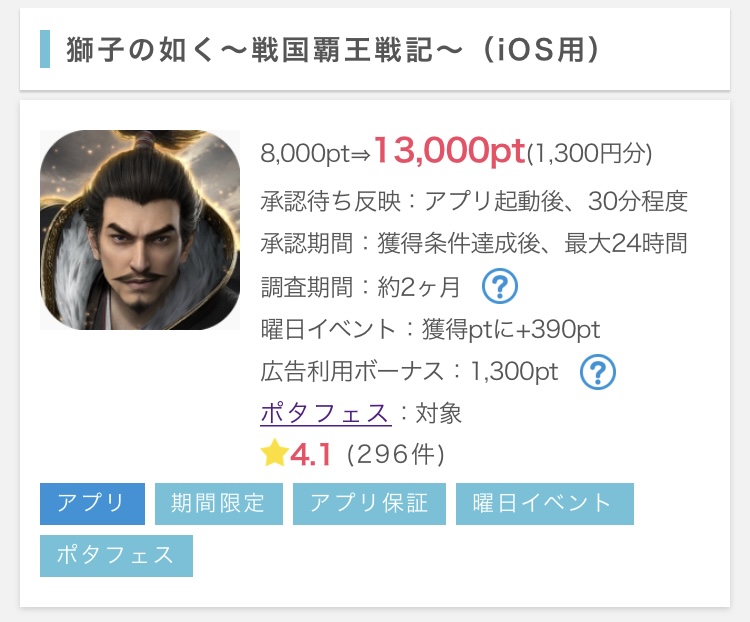The width and height of the screenshot is (750, 622).
Task: Click the 承認期間 information line
Action: [474, 243]
